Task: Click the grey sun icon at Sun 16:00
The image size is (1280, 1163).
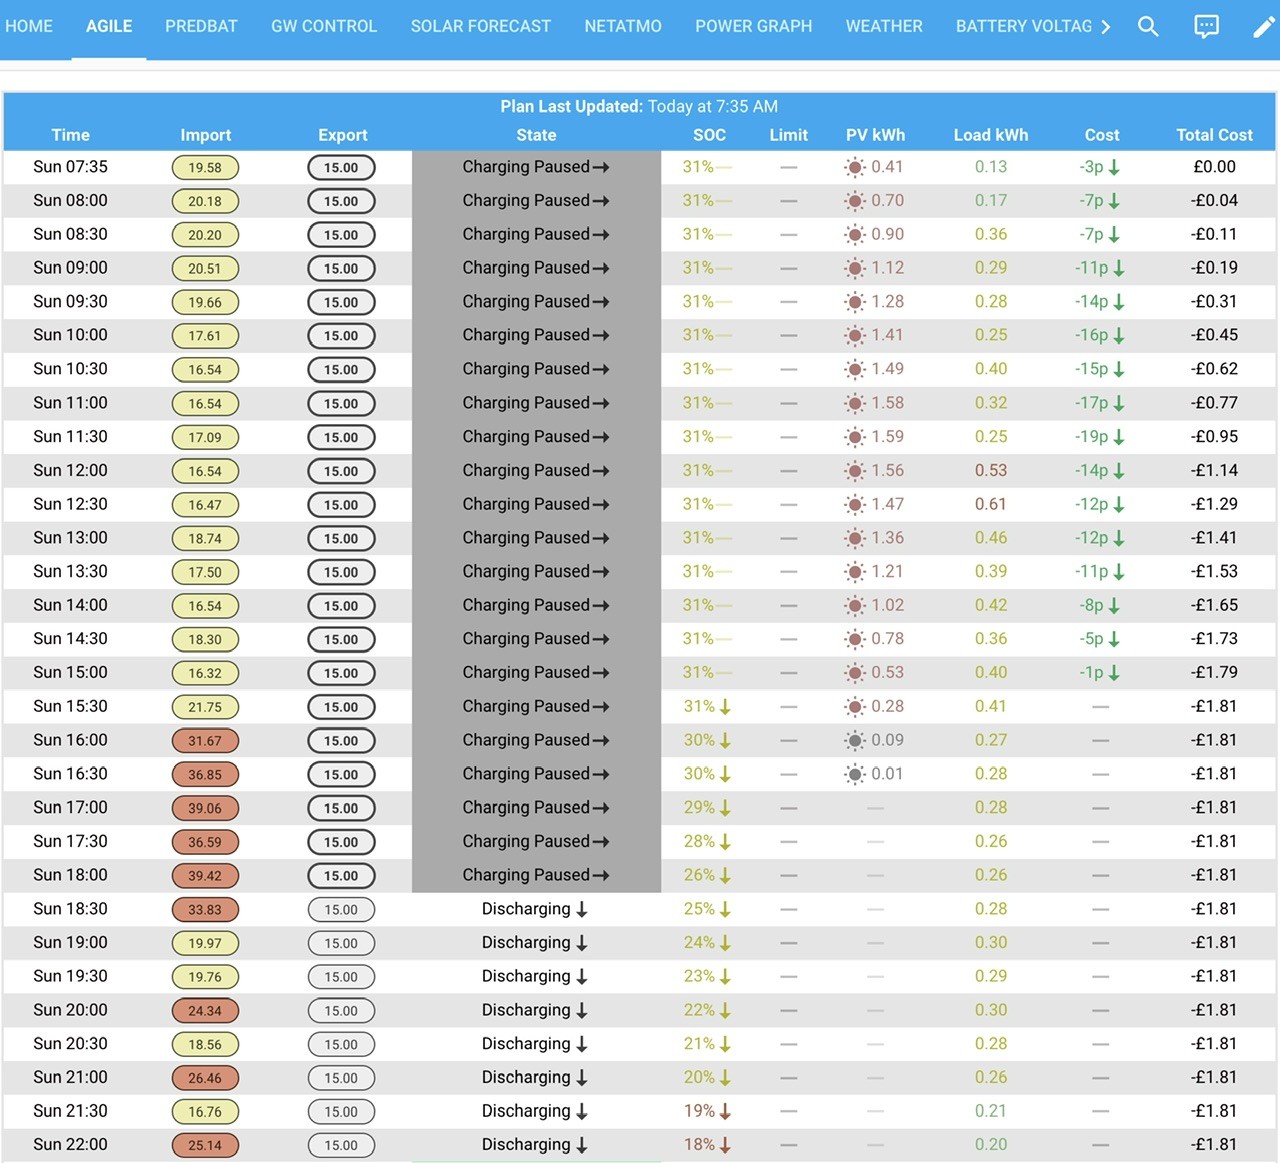Action: [x=854, y=741]
